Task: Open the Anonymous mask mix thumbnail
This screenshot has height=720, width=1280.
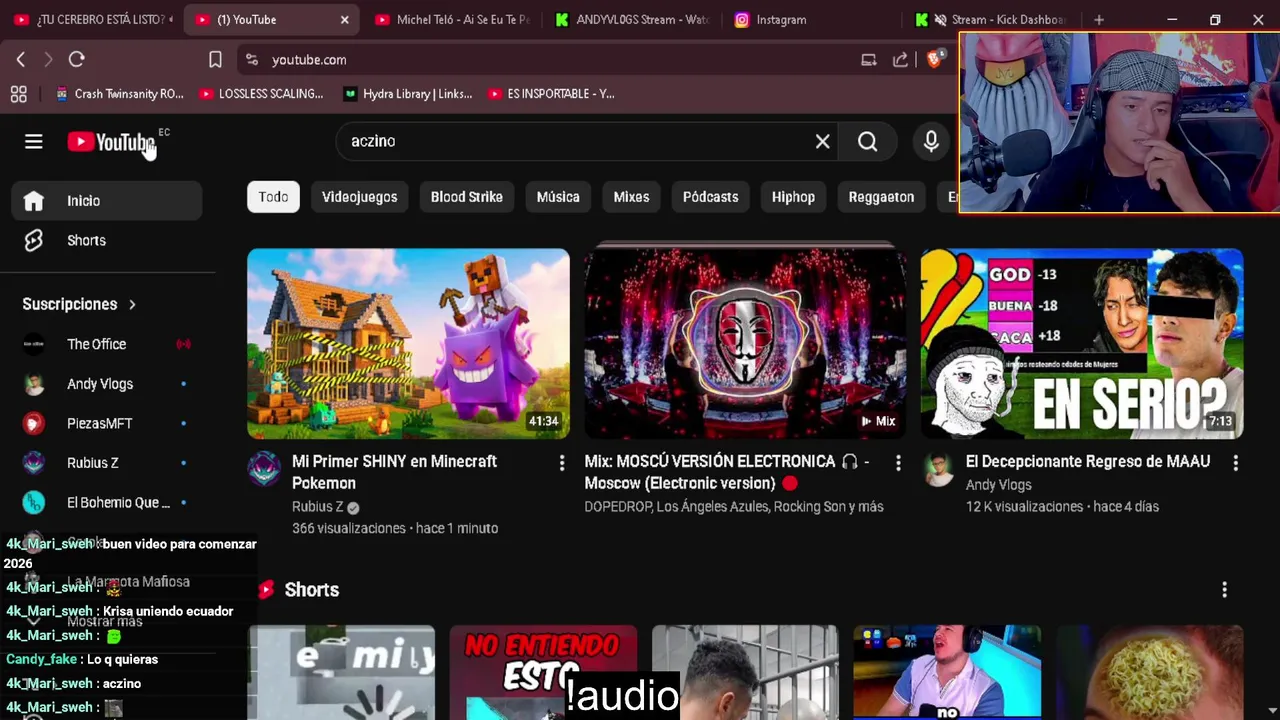Action: click(x=745, y=343)
